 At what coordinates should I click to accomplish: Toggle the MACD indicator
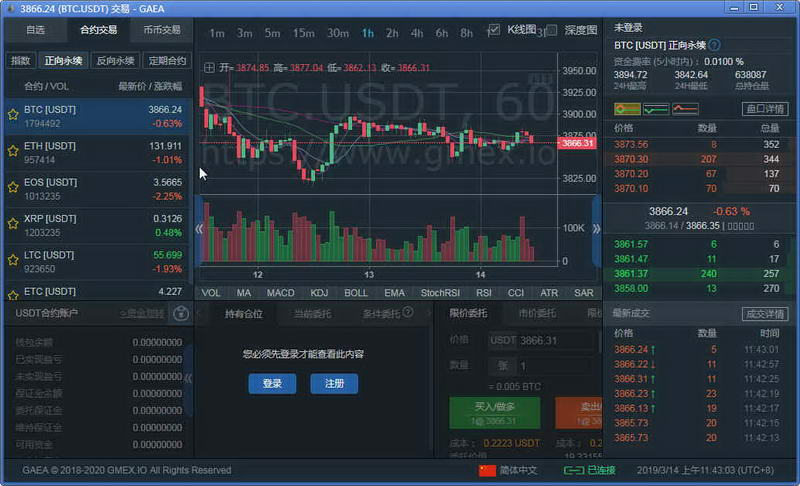(280, 293)
